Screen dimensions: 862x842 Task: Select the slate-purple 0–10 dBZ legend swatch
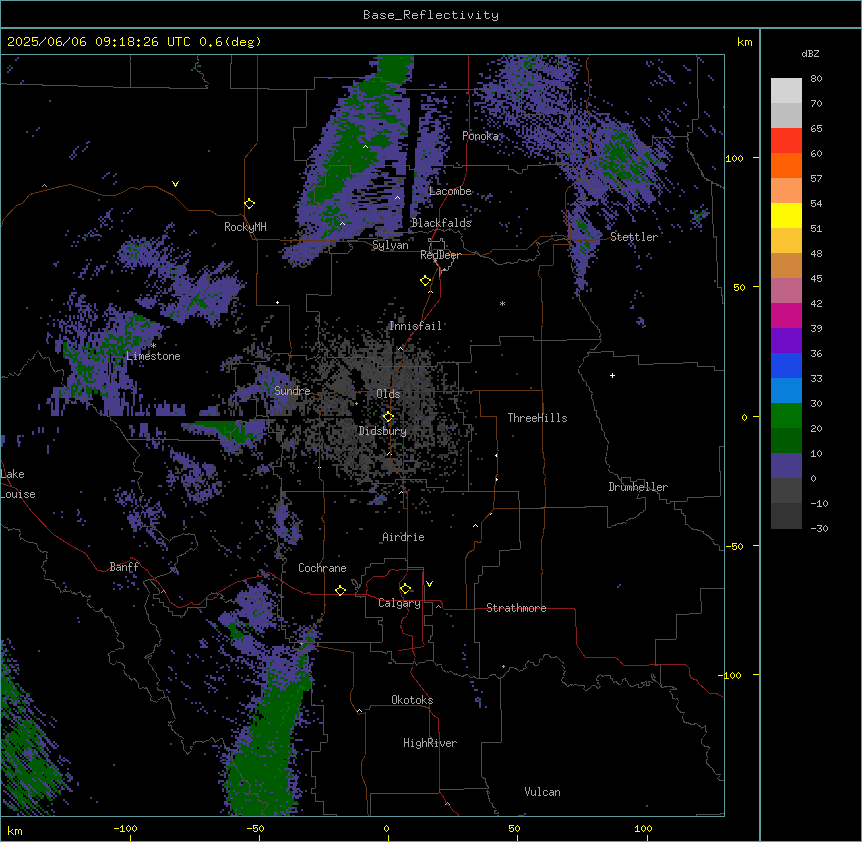[786, 466]
